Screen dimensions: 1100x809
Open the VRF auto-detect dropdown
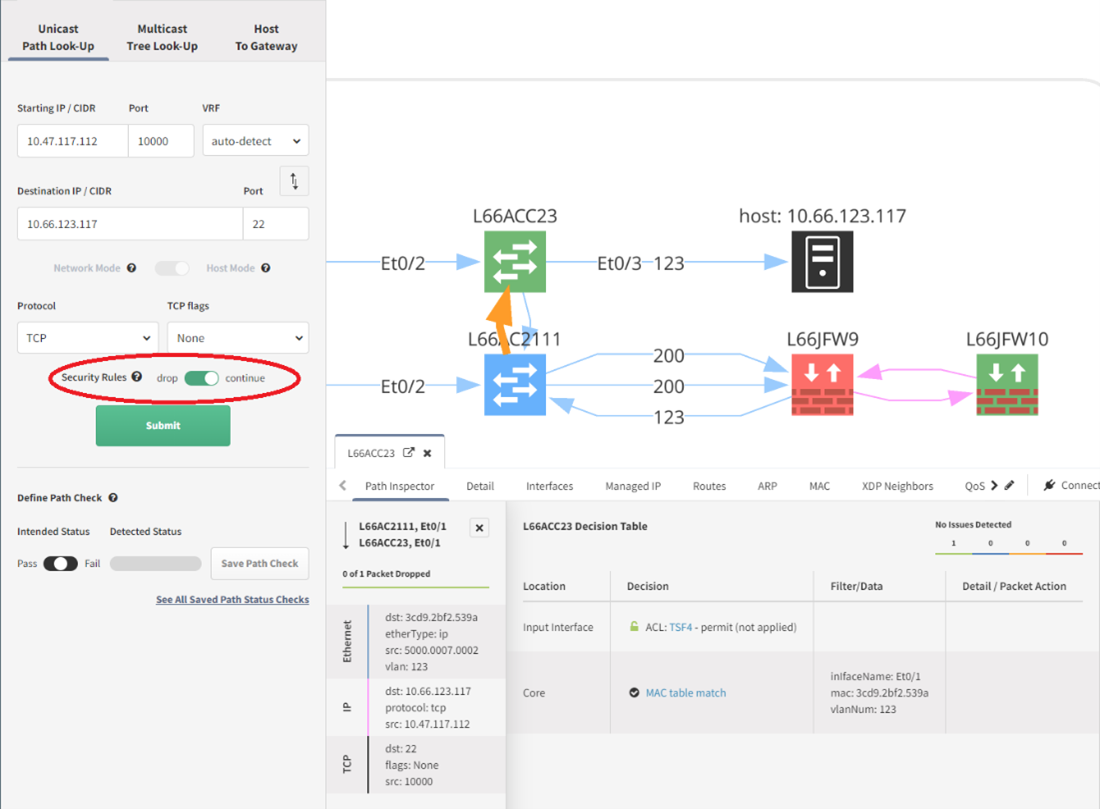point(255,140)
